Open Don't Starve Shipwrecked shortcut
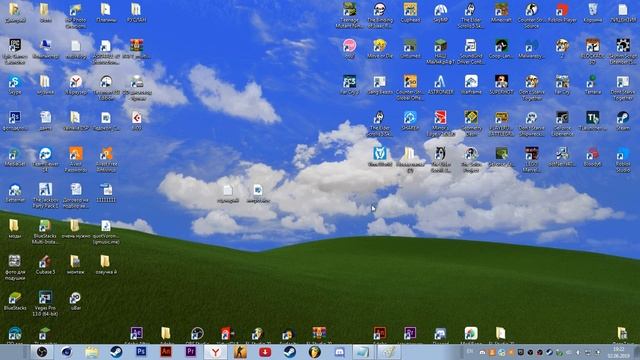Viewport: 640px width, 360px height. tap(531, 123)
